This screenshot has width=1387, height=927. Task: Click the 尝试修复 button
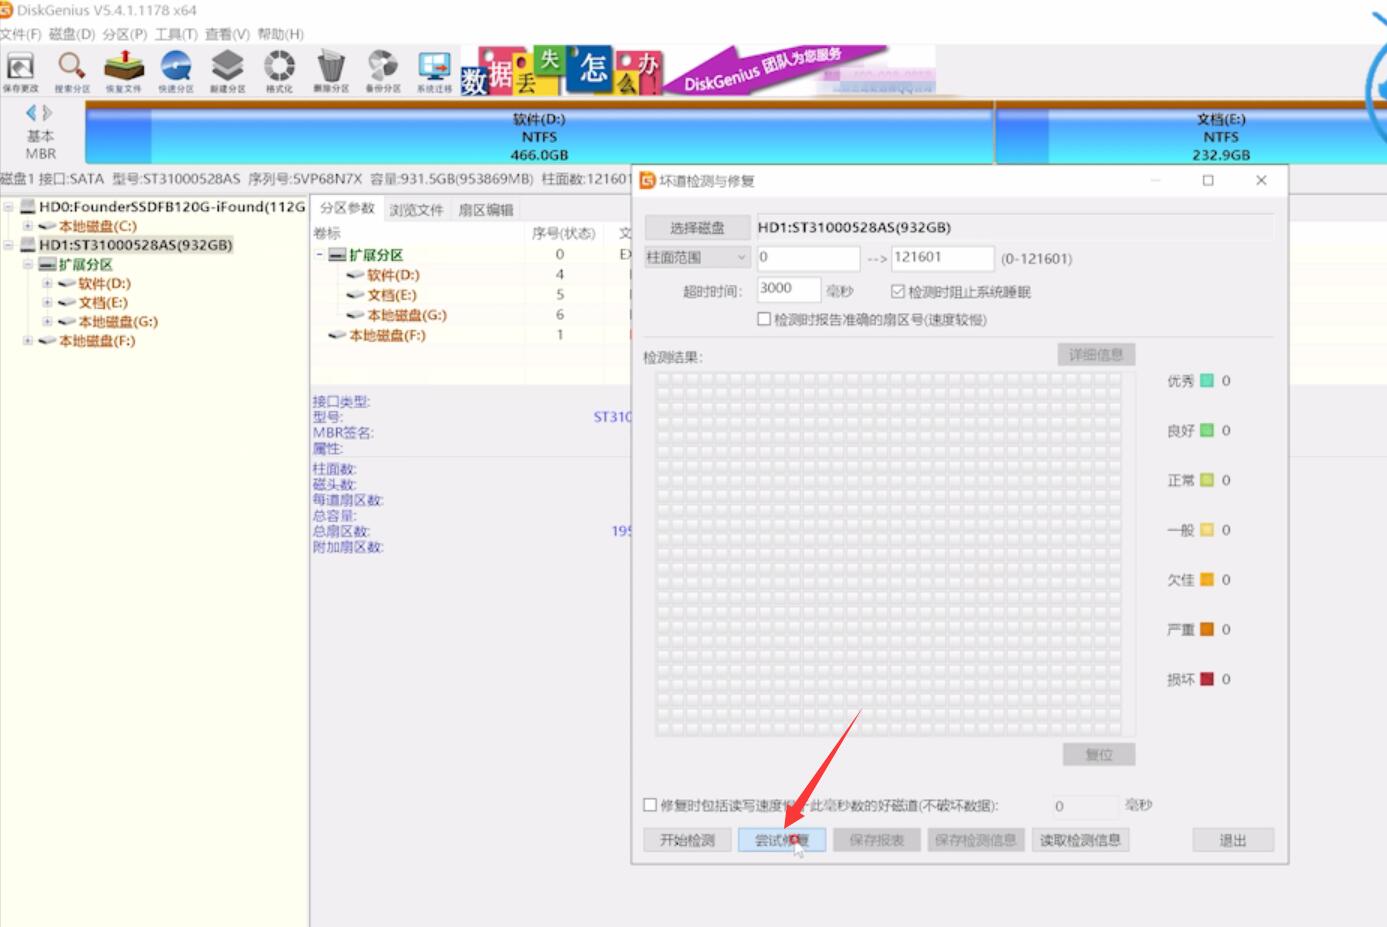[782, 840]
